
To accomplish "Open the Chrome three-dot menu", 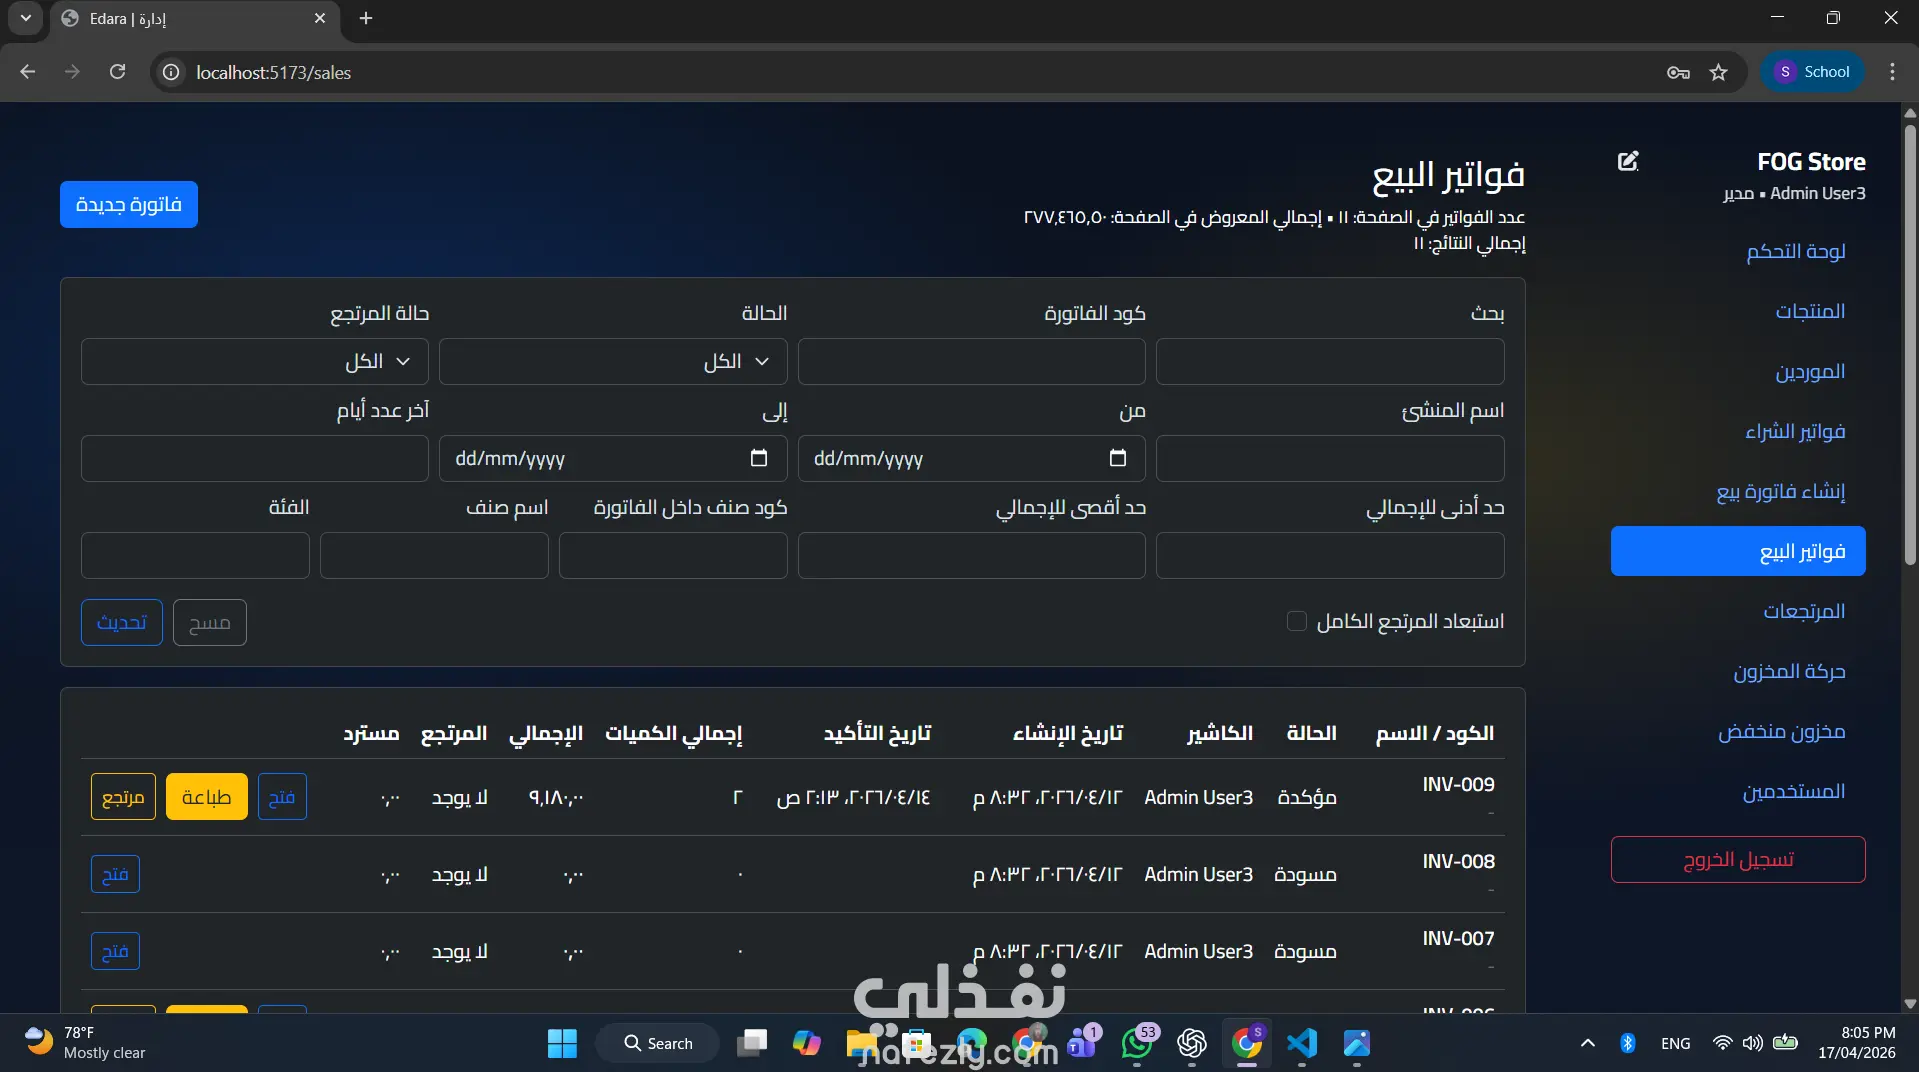I will click(1892, 72).
